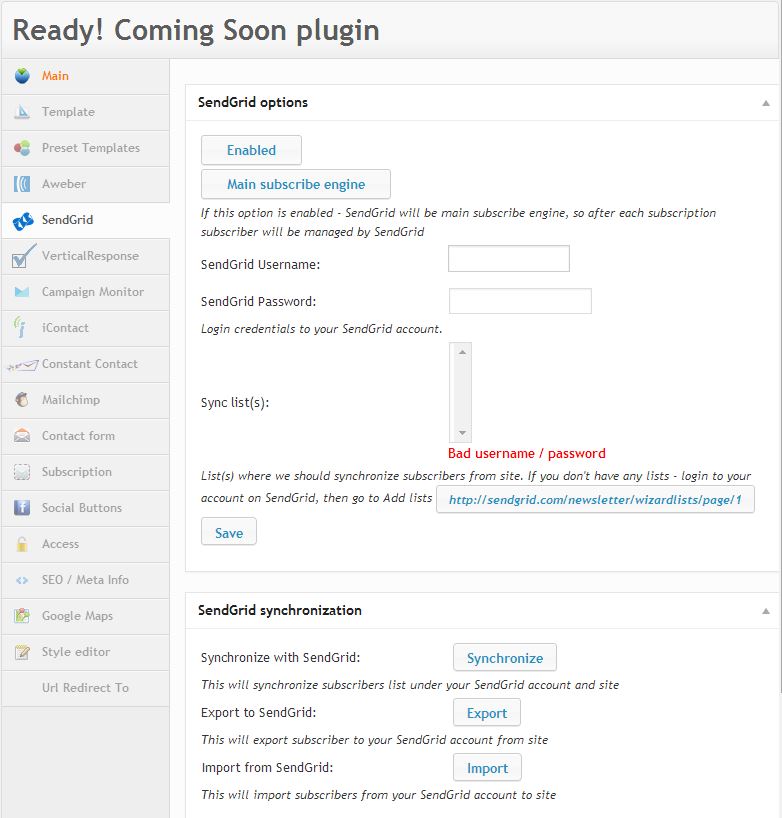Image resolution: width=782 pixels, height=818 pixels.
Task: Collapse the SendGrid options panel
Action: click(766, 103)
